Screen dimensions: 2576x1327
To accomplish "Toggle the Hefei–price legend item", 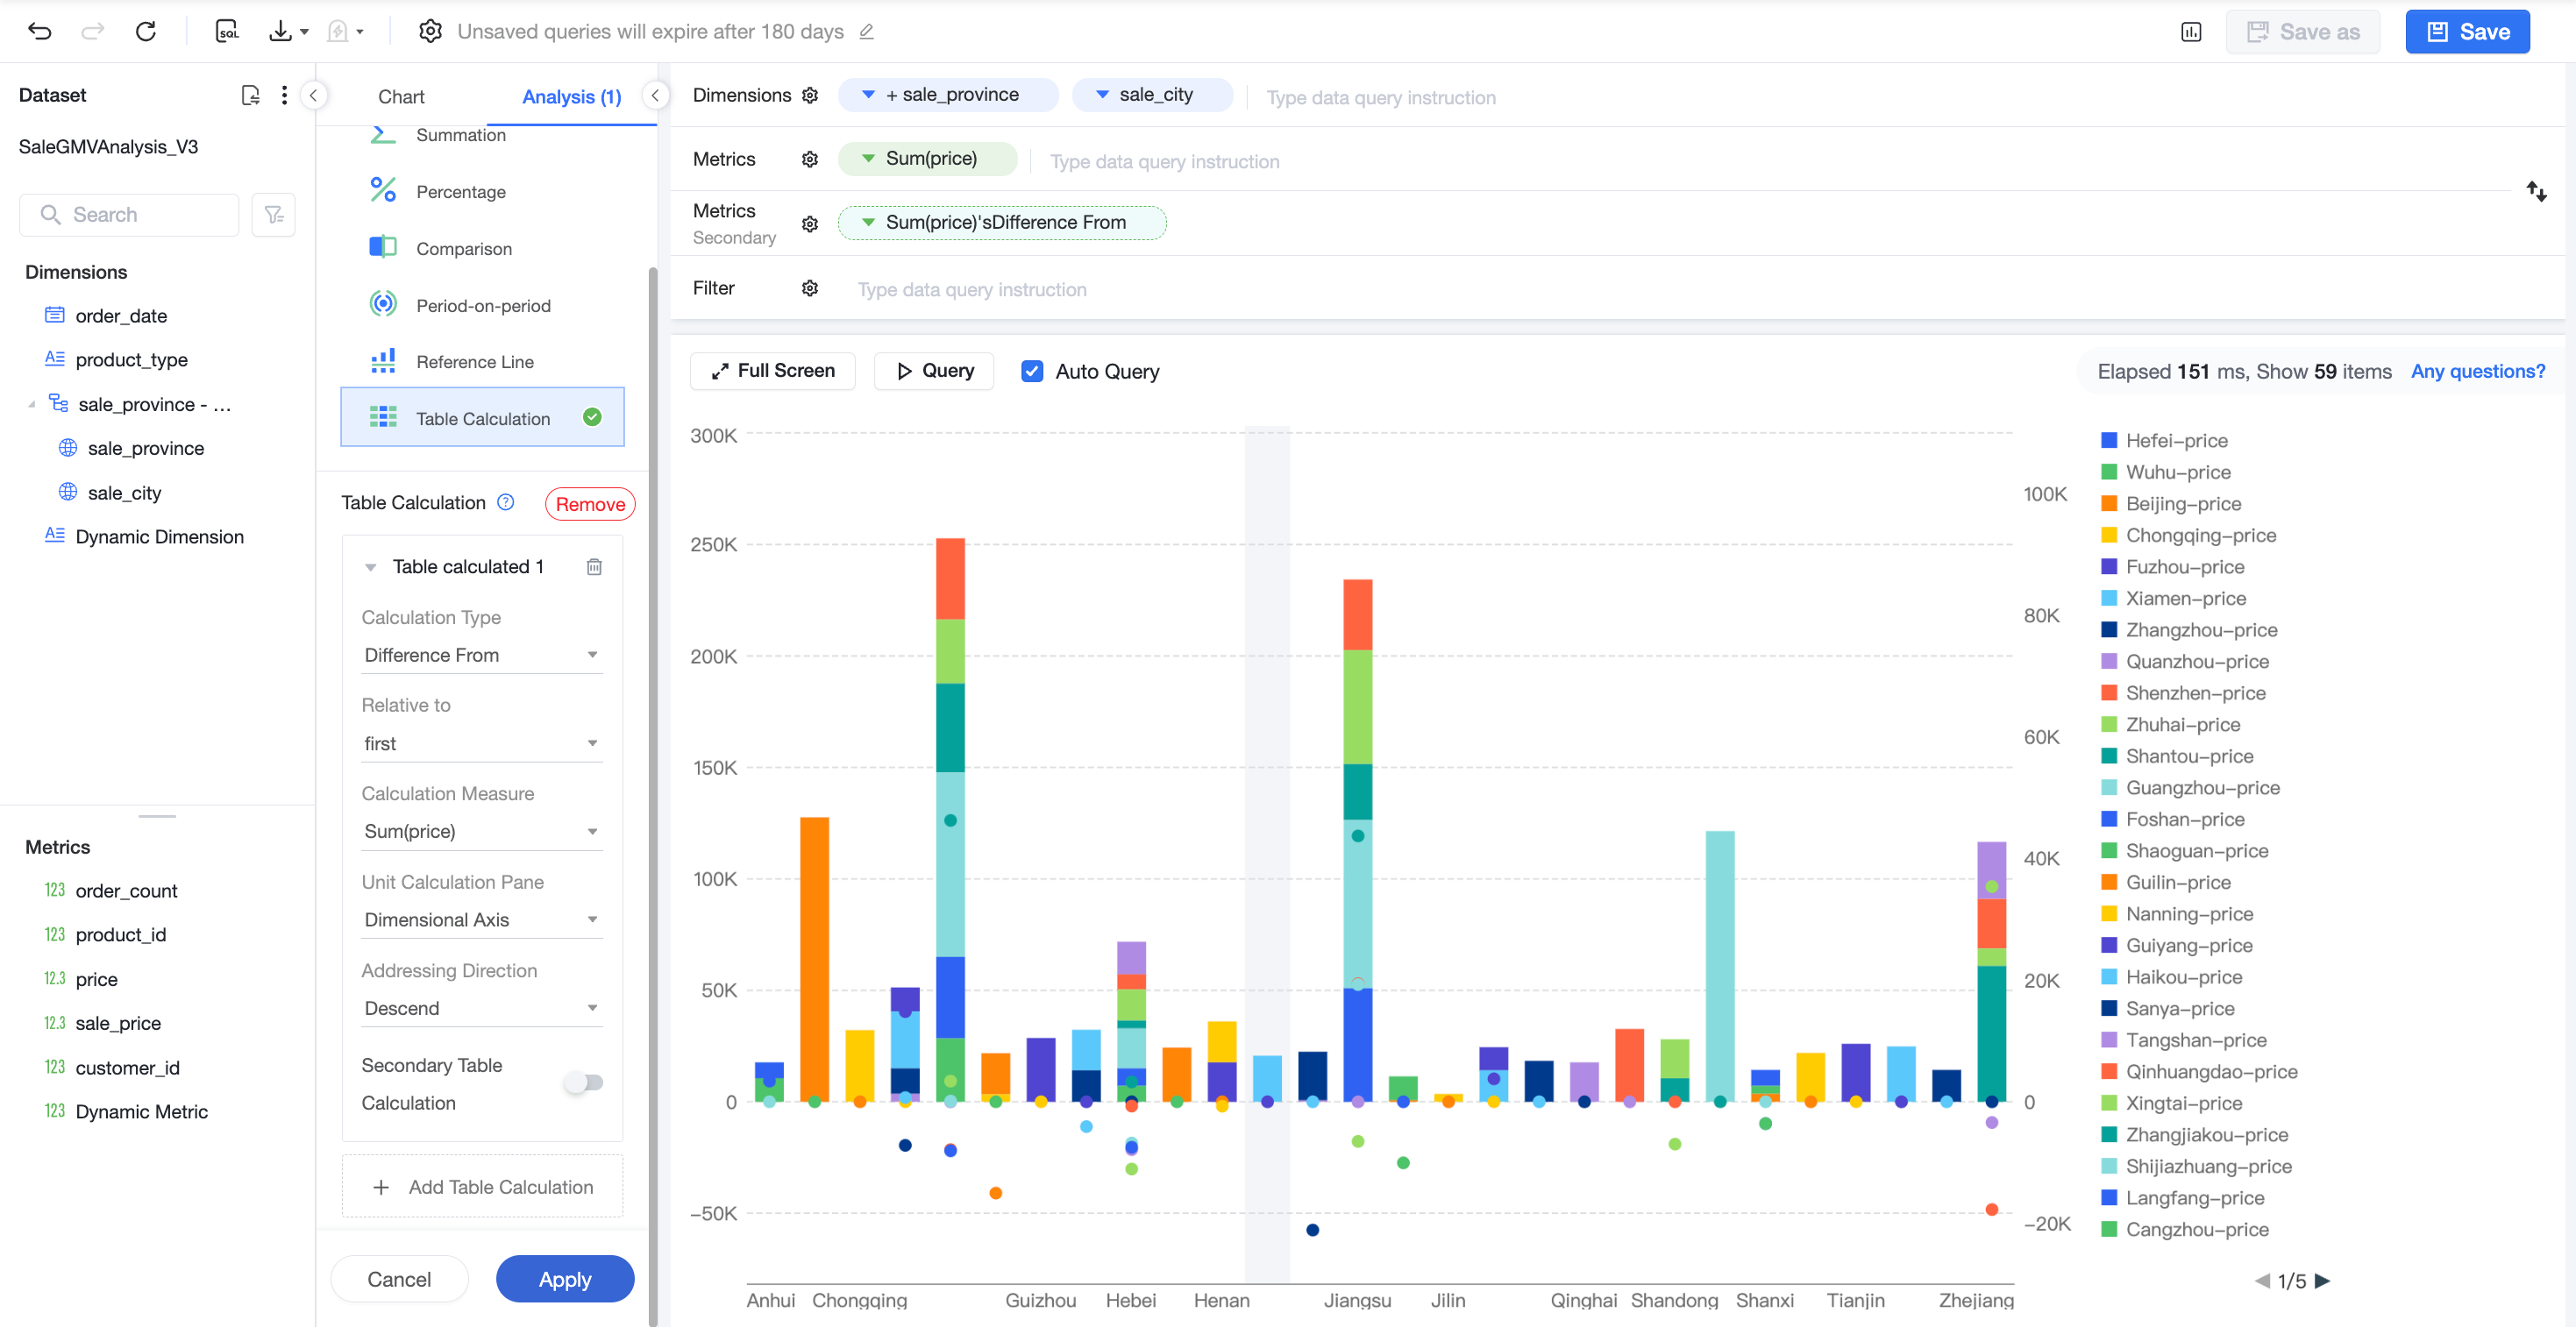I will [x=2165, y=441].
